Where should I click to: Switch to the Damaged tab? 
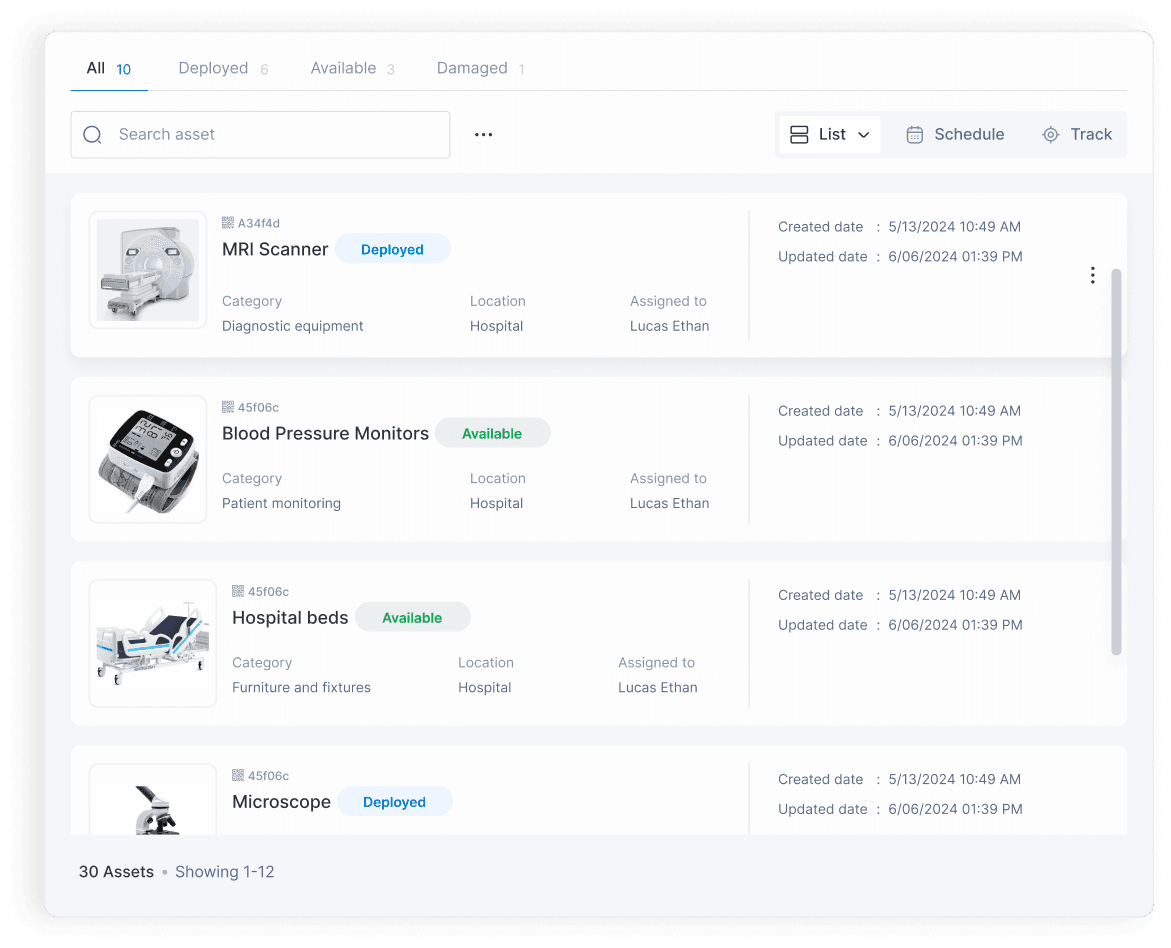coord(472,67)
